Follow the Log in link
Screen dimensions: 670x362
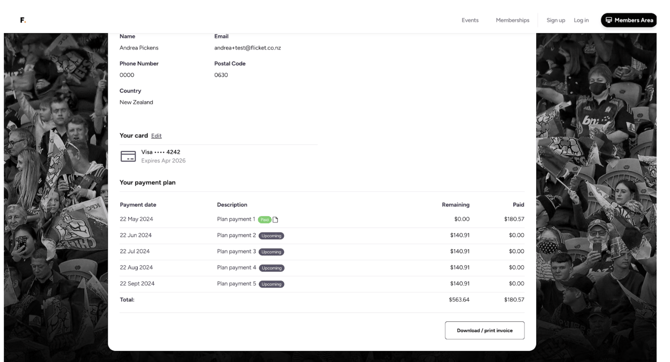(581, 20)
